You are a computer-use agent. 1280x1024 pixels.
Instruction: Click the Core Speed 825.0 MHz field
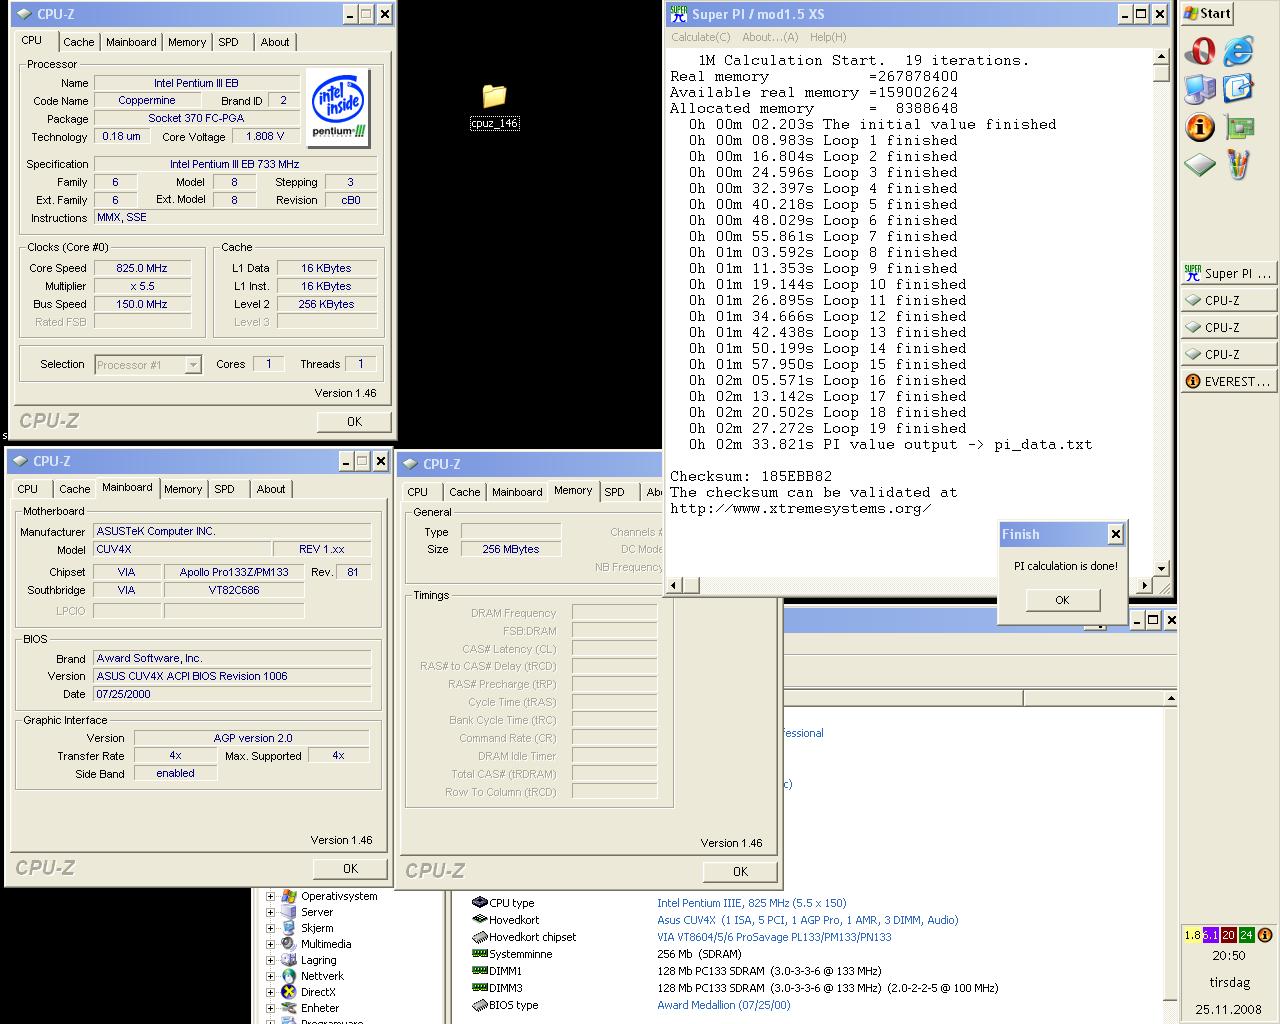coord(142,268)
